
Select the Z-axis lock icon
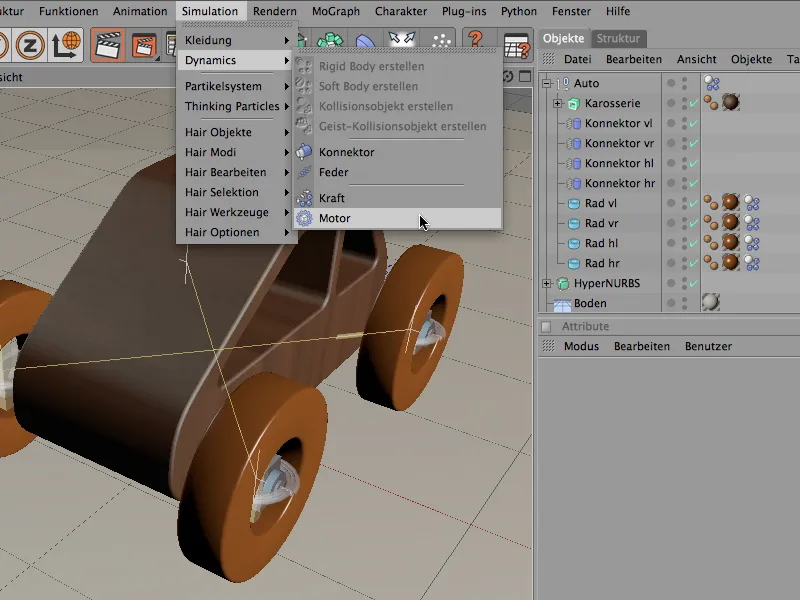tap(30, 44)
